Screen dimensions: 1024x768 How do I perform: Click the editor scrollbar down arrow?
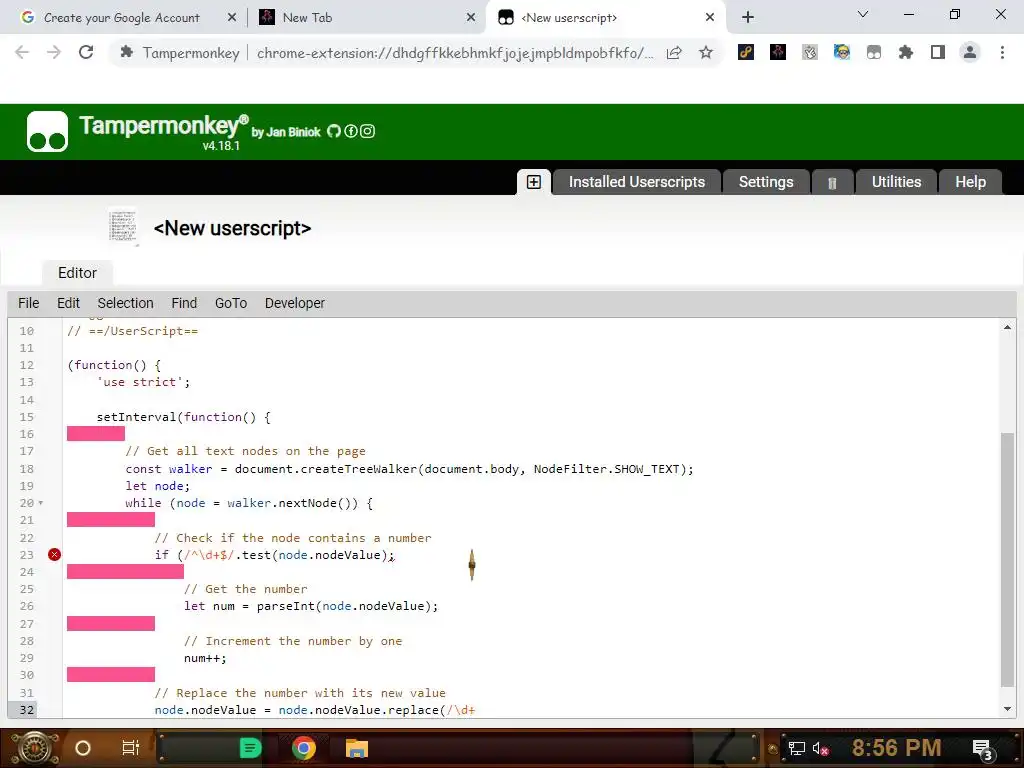click(1007, 709)
